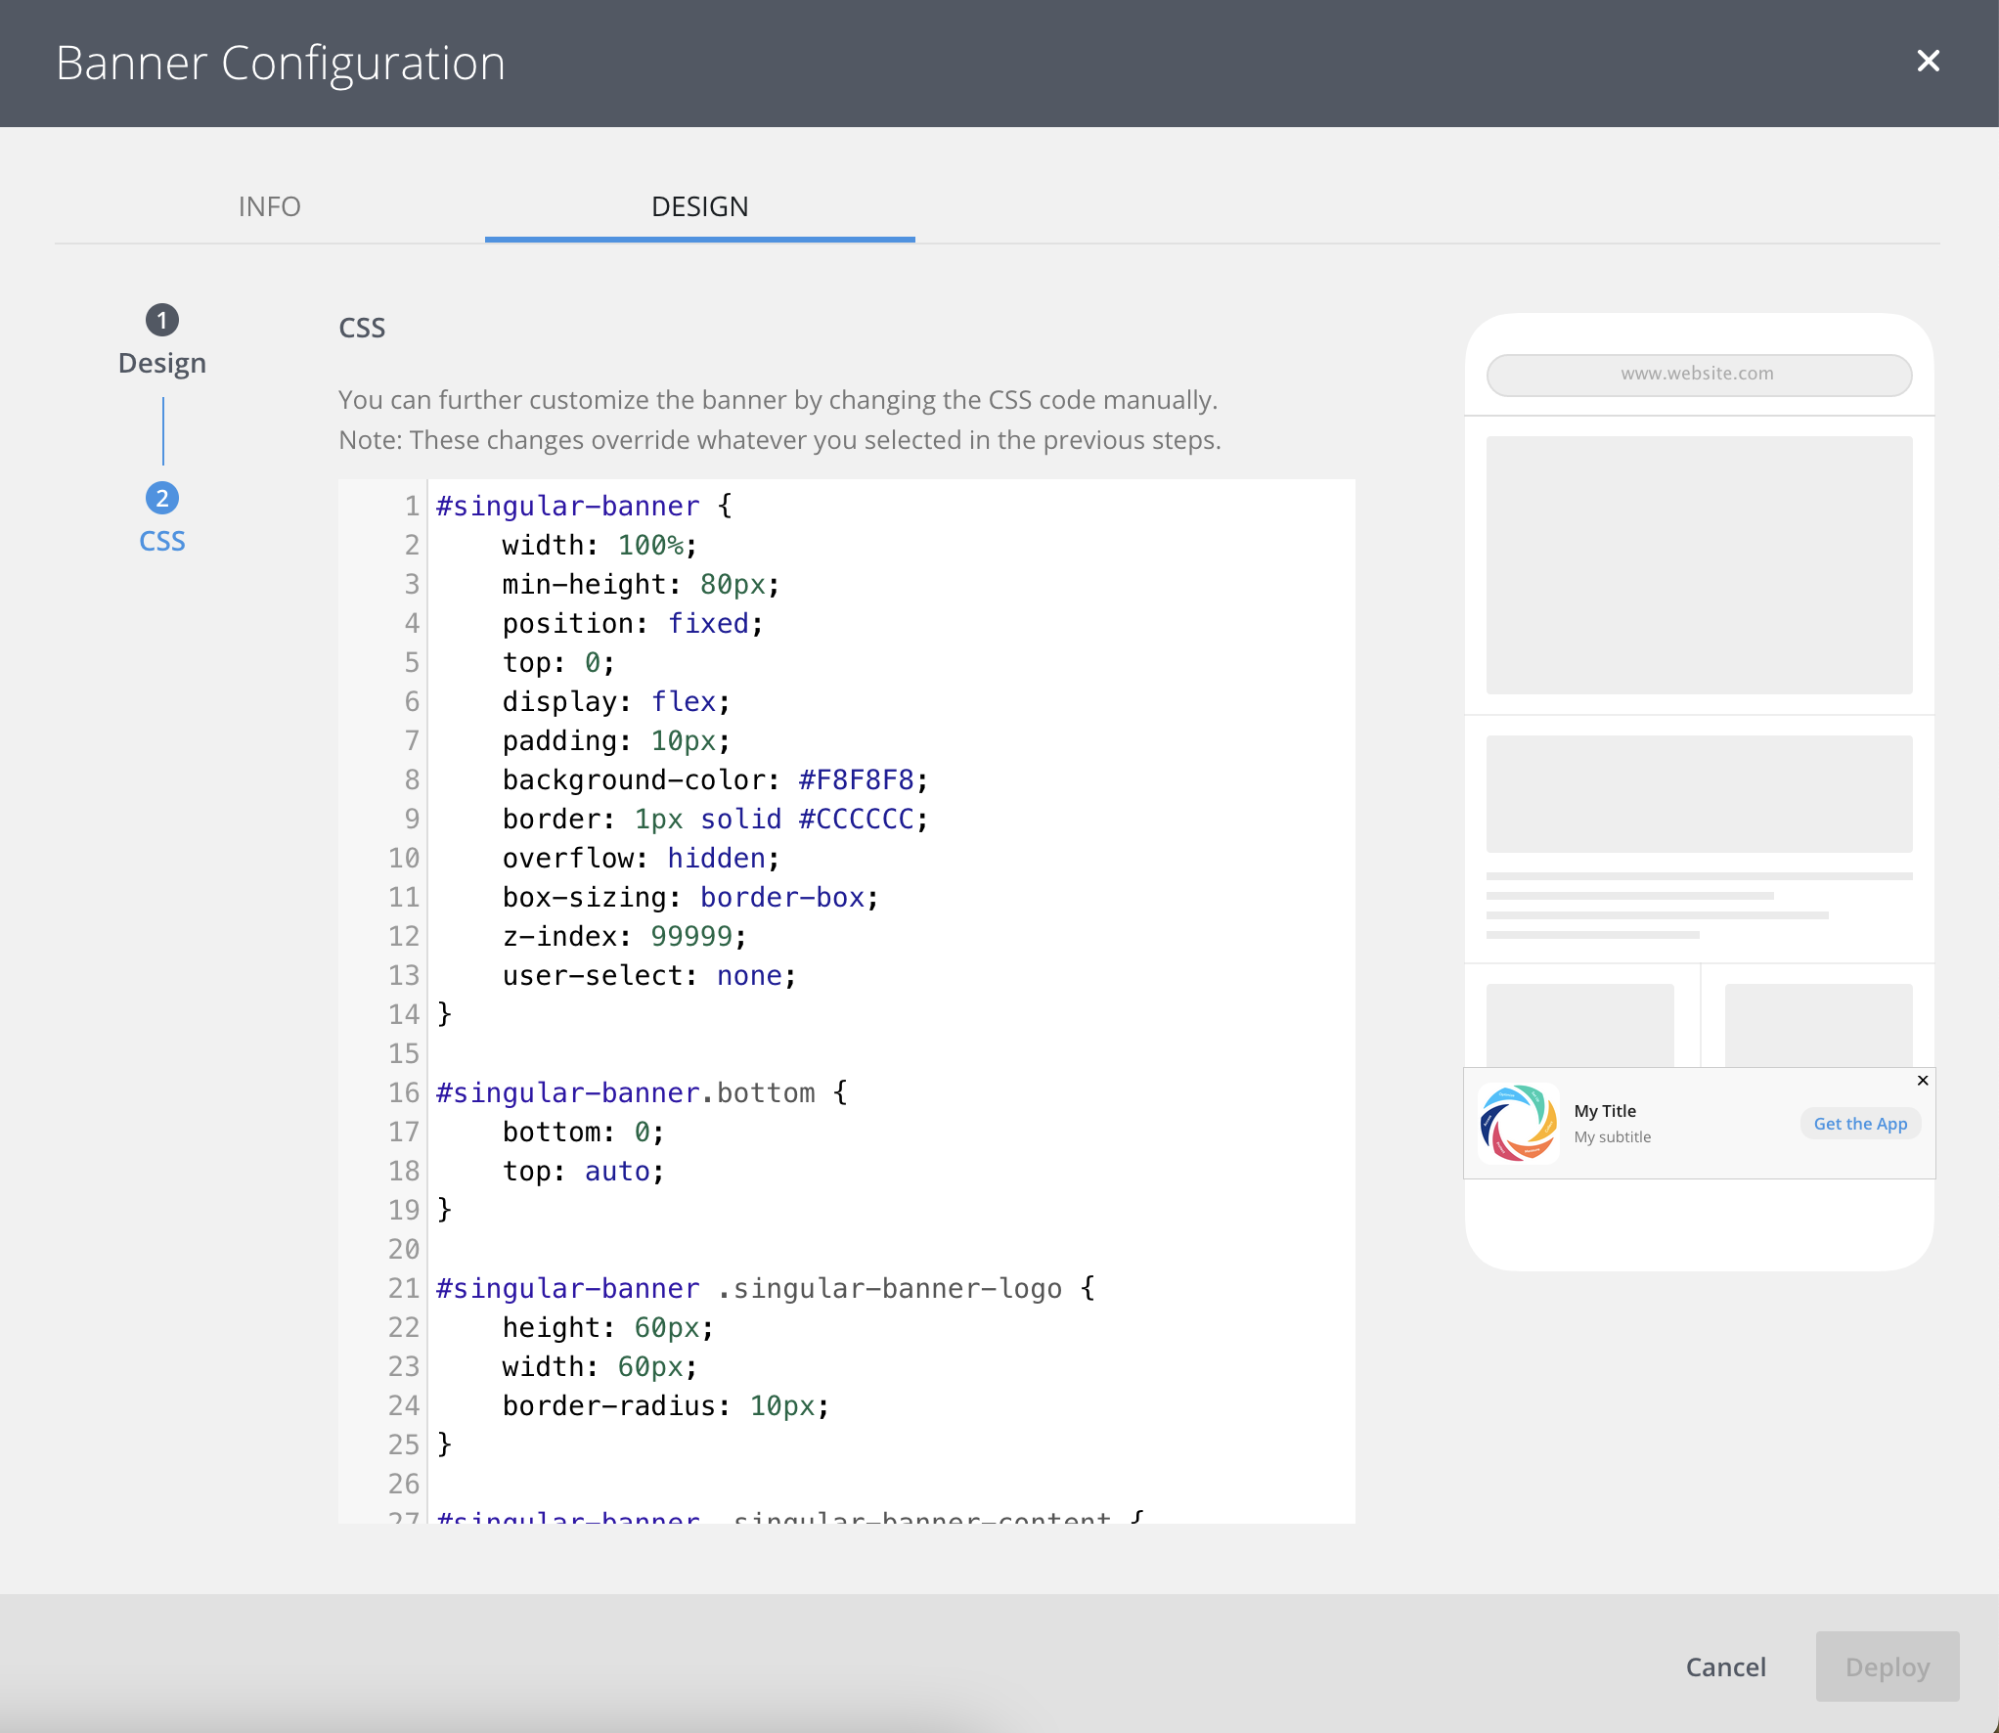1999x1733 pixels.
Task: Click the position: fixed code line
Action: coord(632,624)
